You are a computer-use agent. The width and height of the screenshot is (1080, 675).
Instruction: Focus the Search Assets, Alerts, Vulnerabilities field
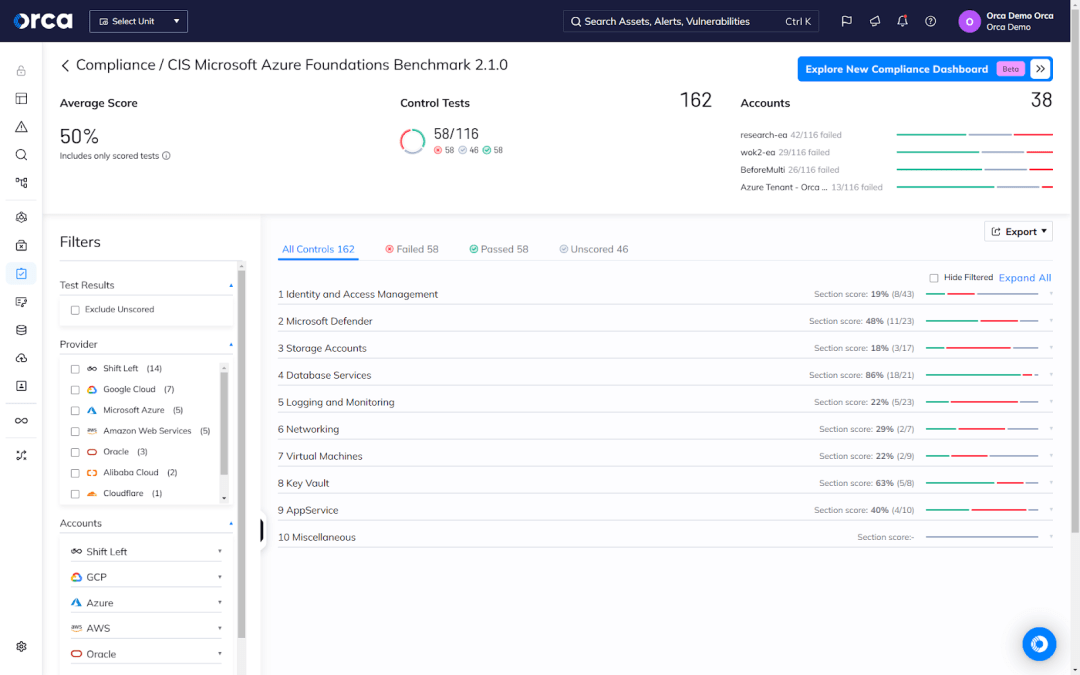coord(691,21)
